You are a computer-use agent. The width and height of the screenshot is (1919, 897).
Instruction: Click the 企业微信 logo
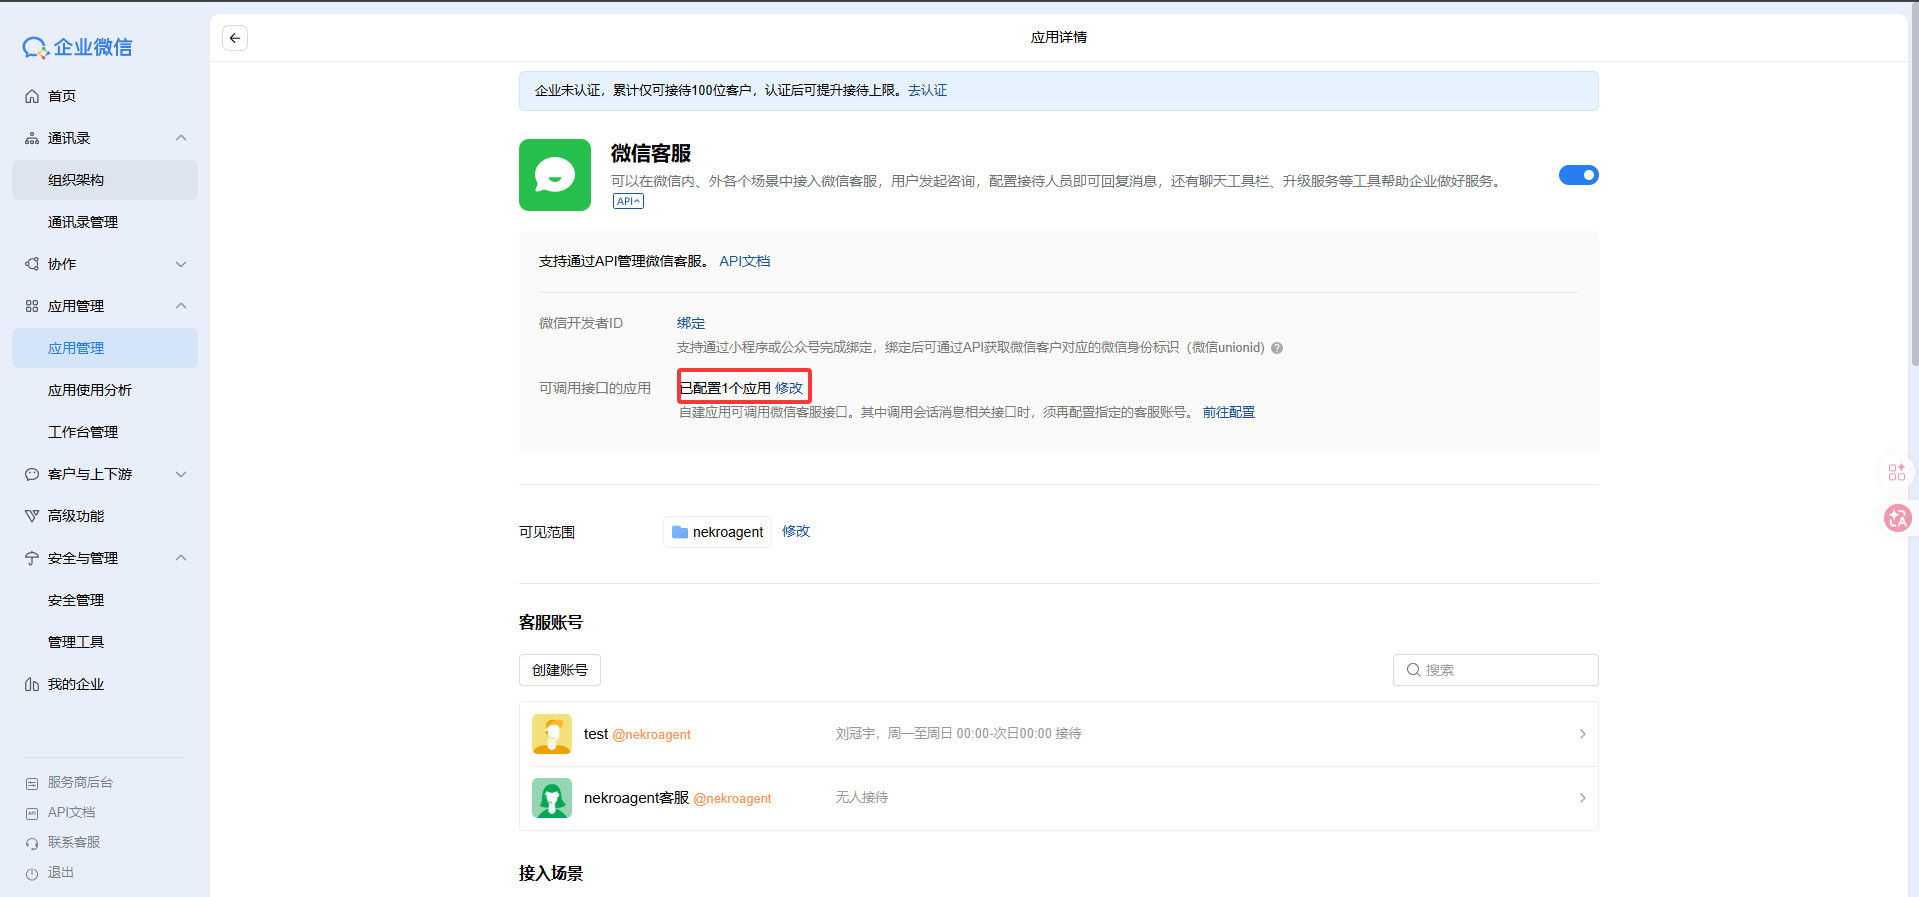[78, 47]
